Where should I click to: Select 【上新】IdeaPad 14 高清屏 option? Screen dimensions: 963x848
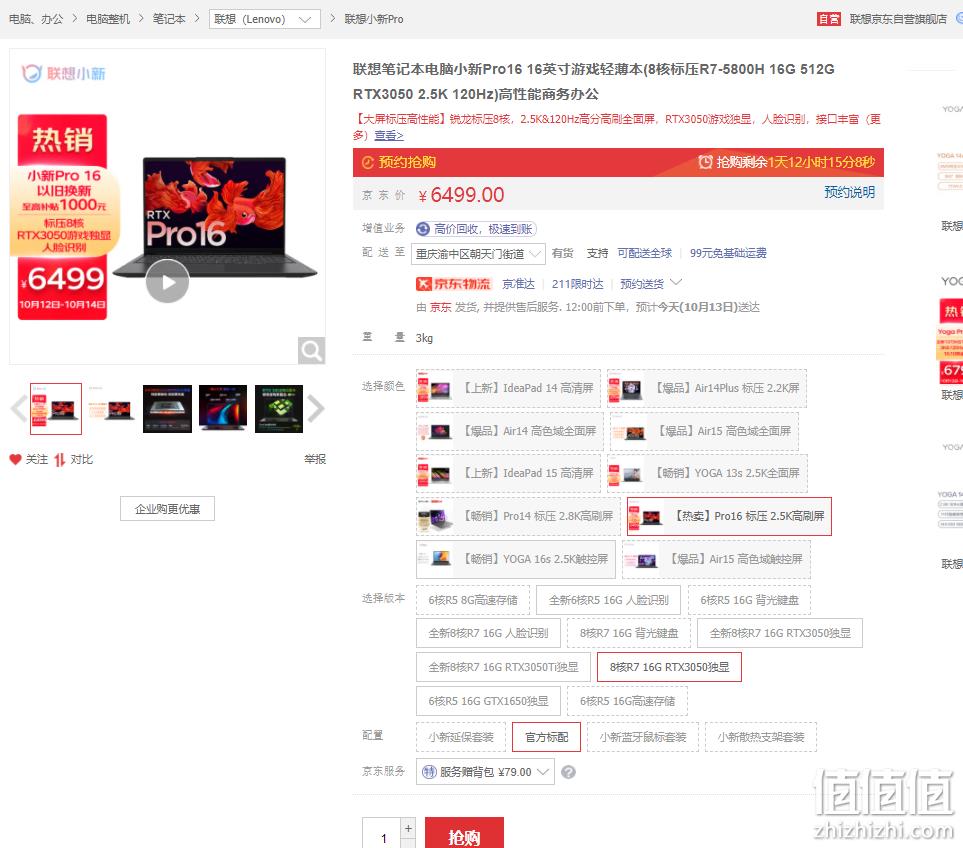pyautogui.click(x=509, y=388)
